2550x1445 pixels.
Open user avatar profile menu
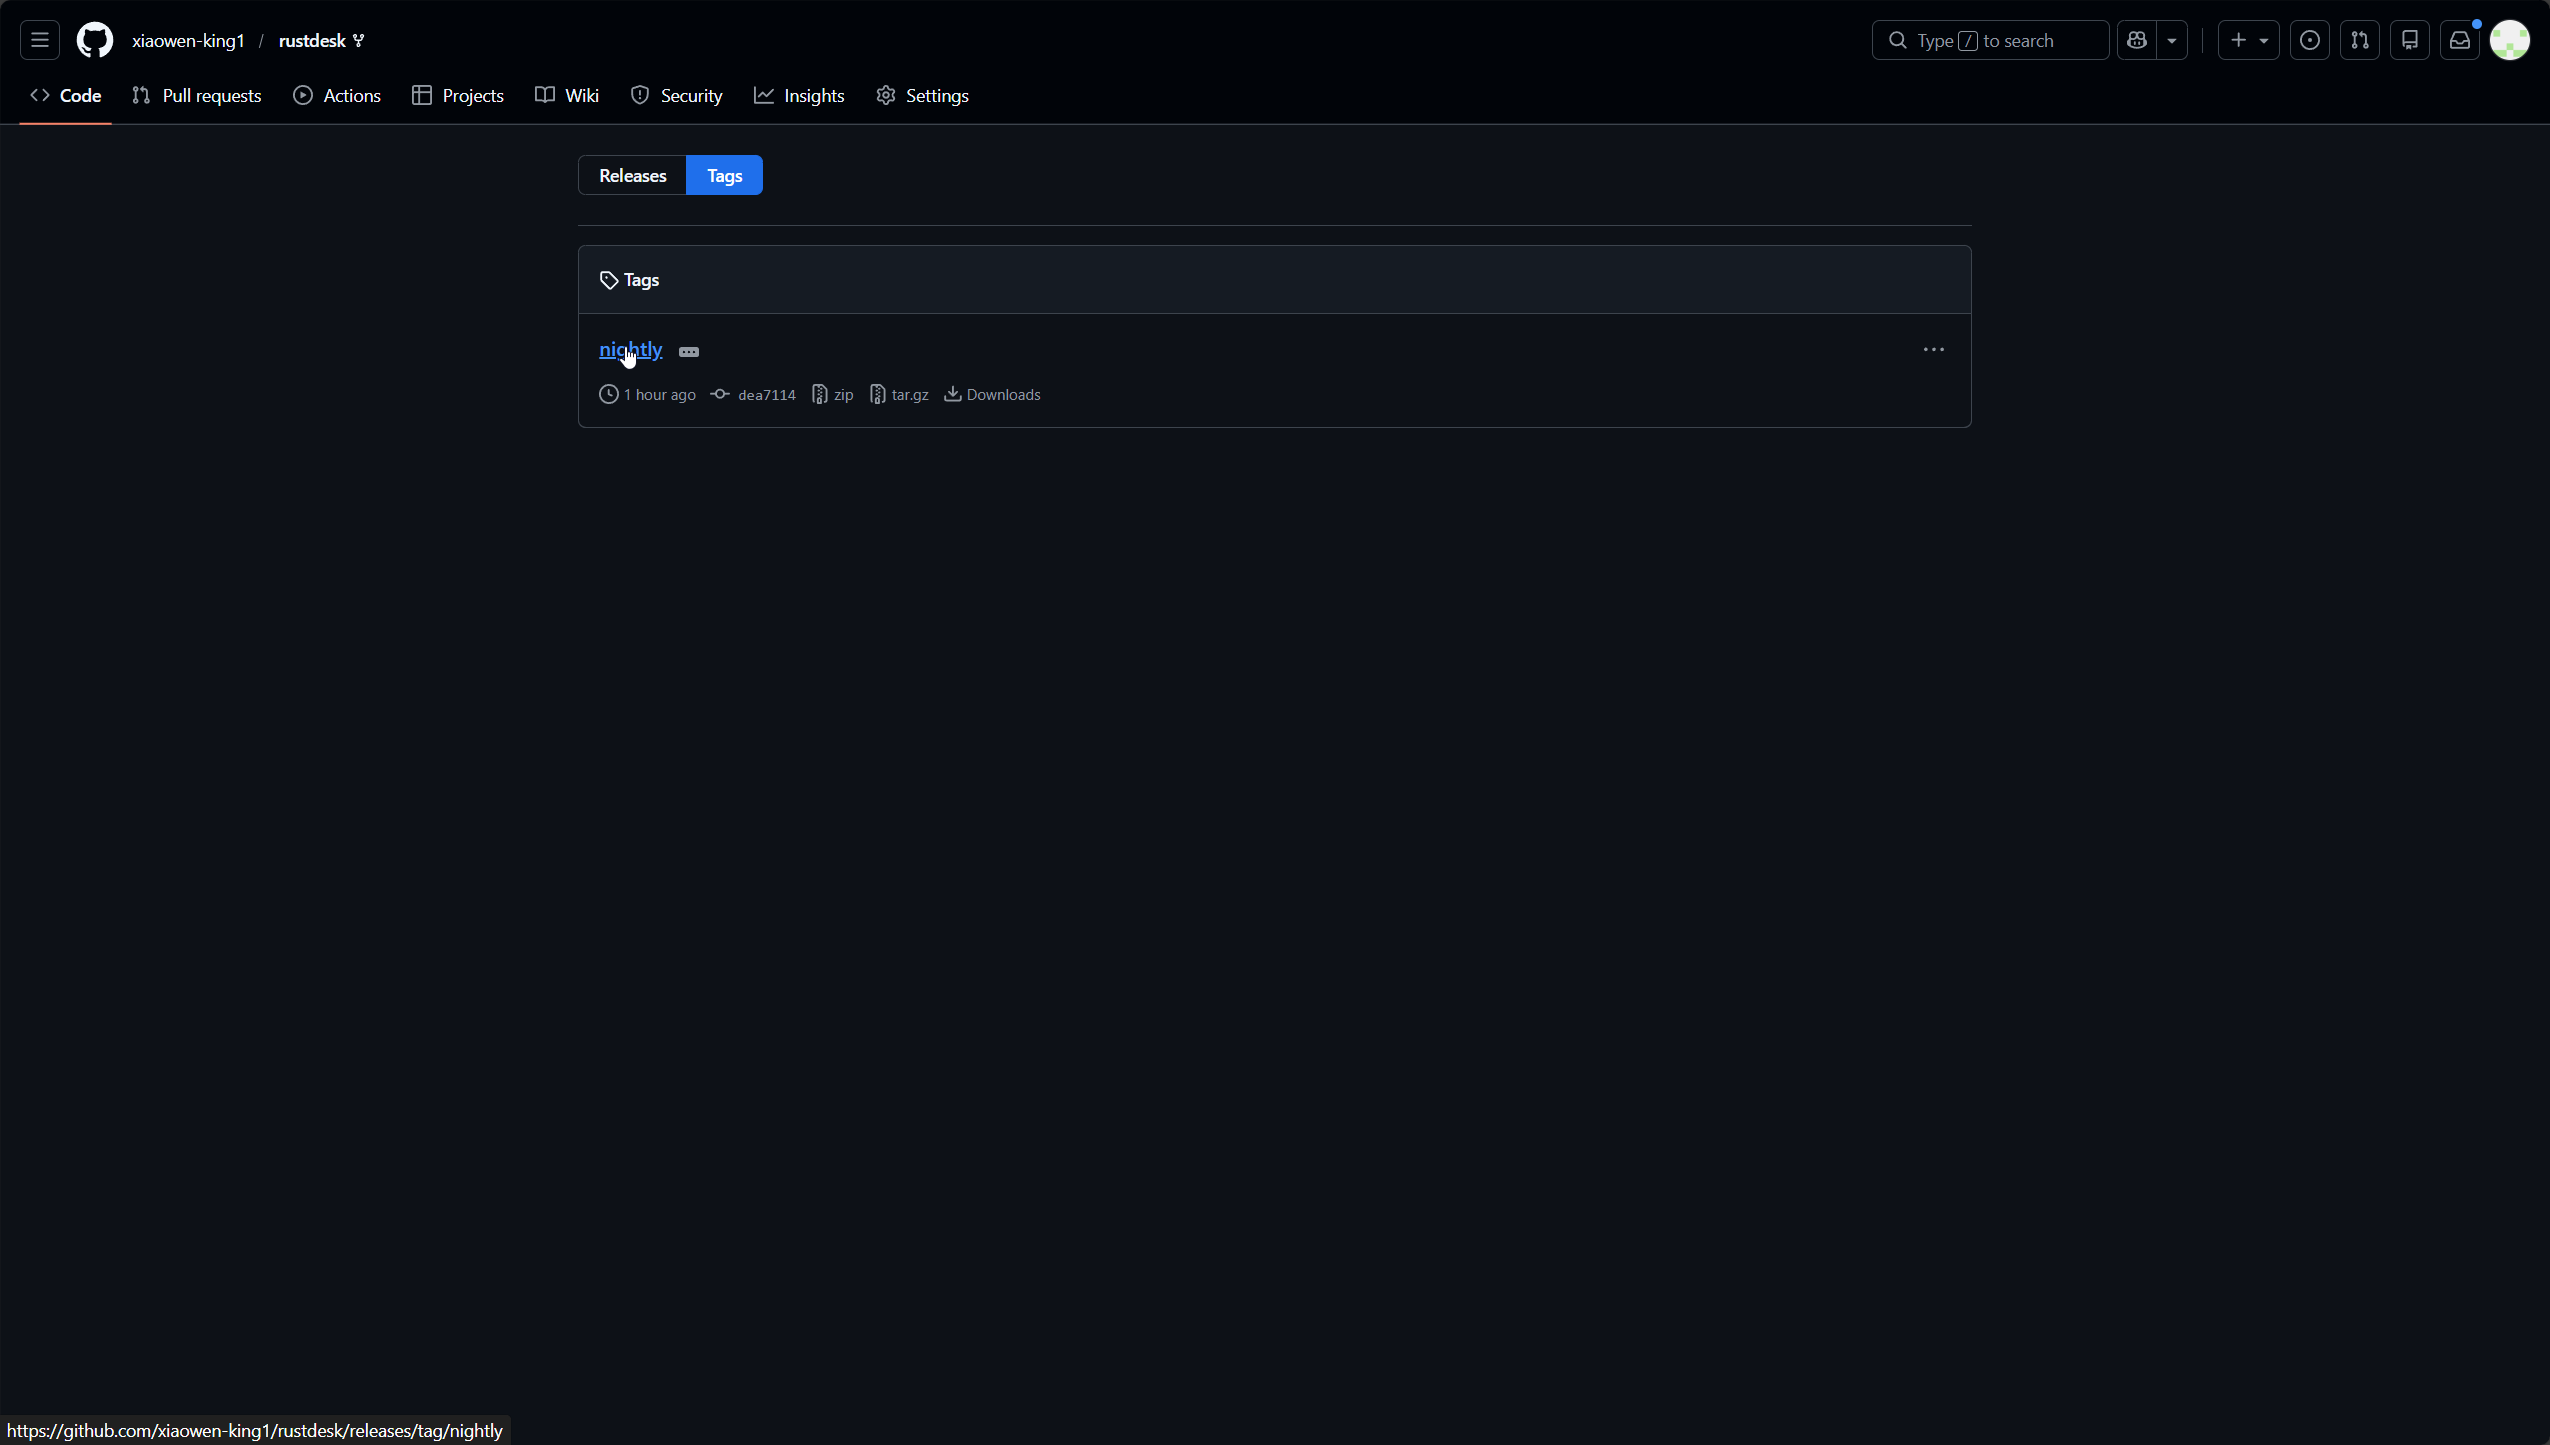(x=2509, y=40)
